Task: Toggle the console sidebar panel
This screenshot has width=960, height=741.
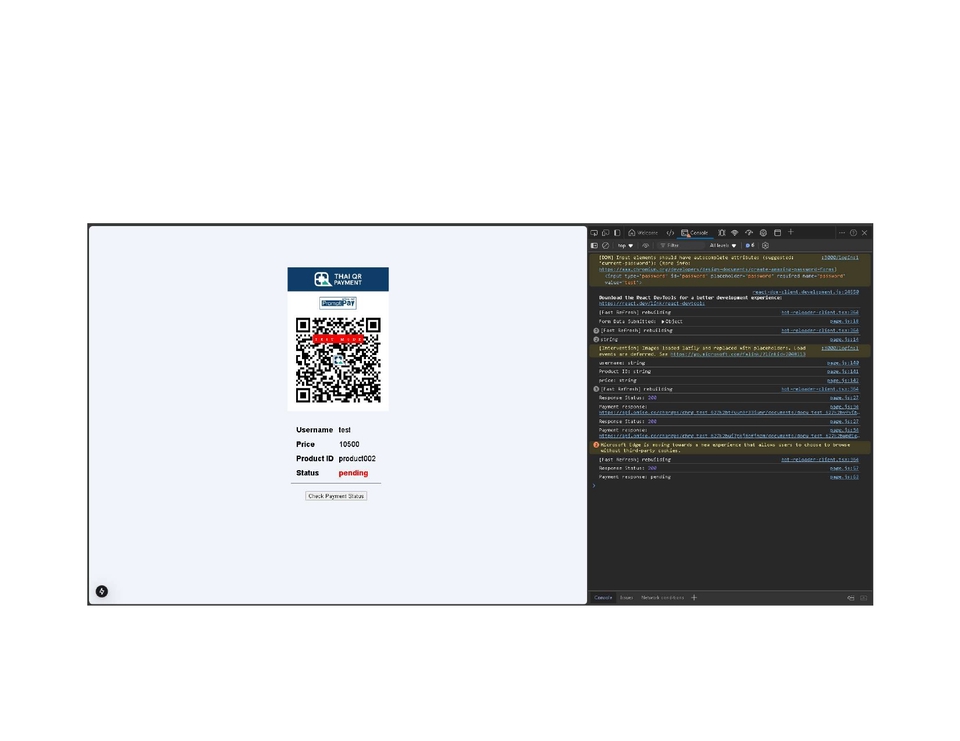Action: click(593, 245)
